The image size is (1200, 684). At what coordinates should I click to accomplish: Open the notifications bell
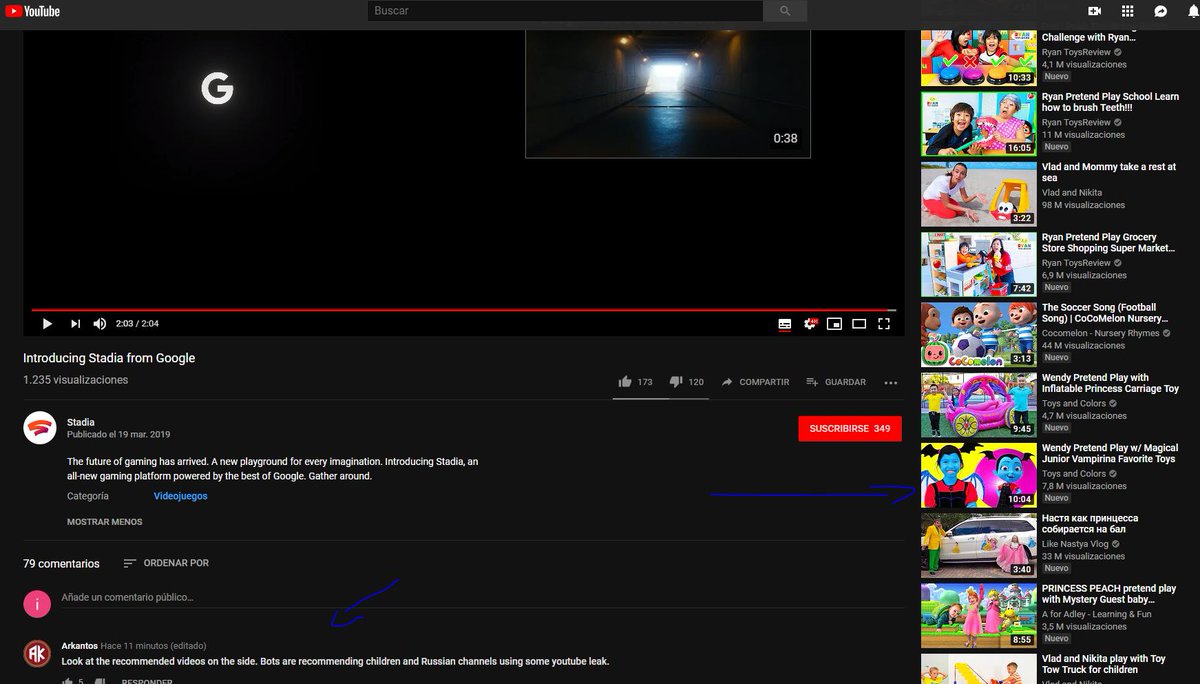1192,11
